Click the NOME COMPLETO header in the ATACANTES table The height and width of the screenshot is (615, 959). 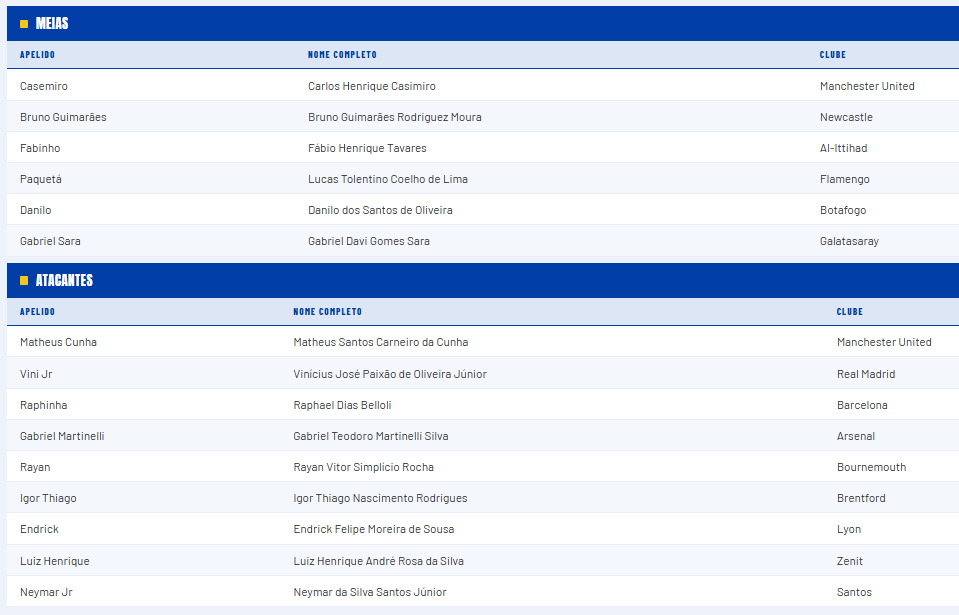point(327,312)
